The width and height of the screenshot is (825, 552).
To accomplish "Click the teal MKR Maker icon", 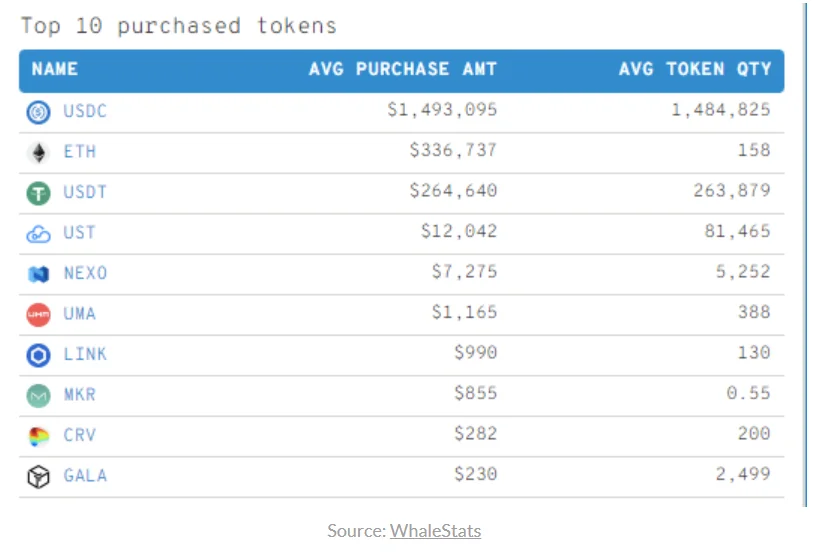I will (38, 396).
